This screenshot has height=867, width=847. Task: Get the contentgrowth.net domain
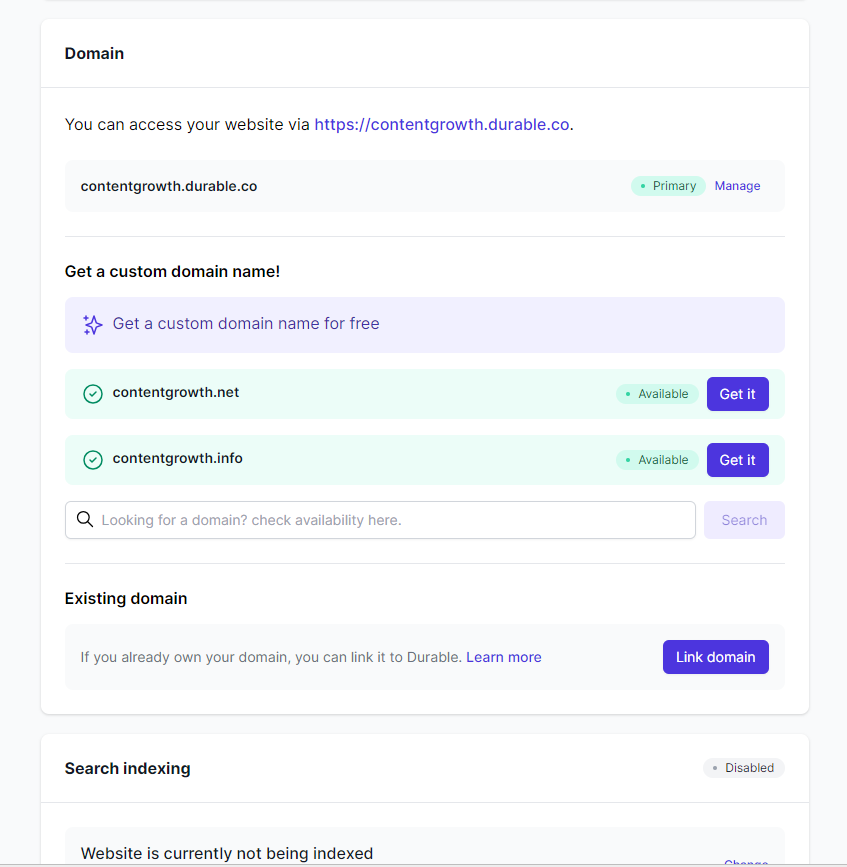(737, 394)
